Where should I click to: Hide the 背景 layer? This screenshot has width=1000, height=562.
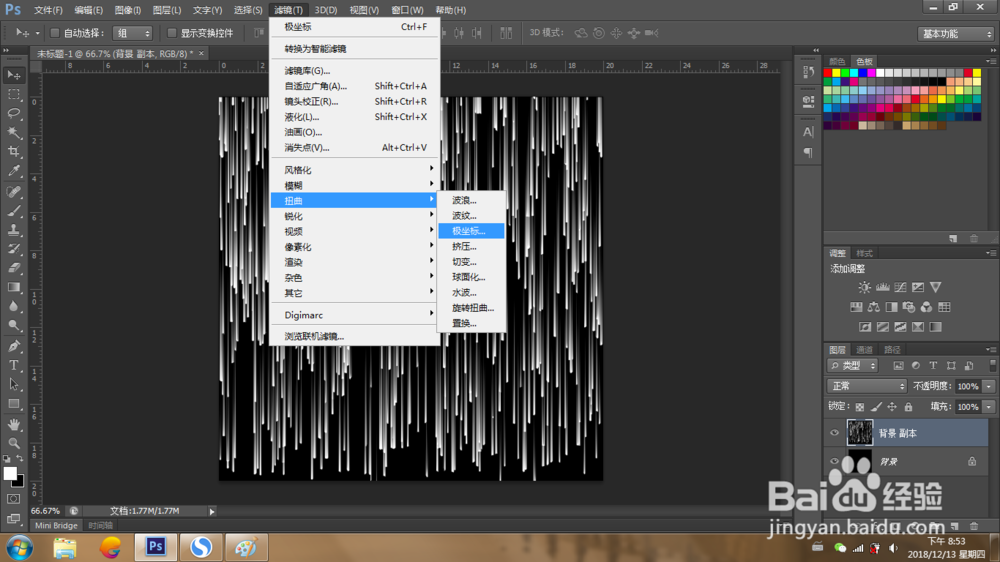tap(834, 461)
